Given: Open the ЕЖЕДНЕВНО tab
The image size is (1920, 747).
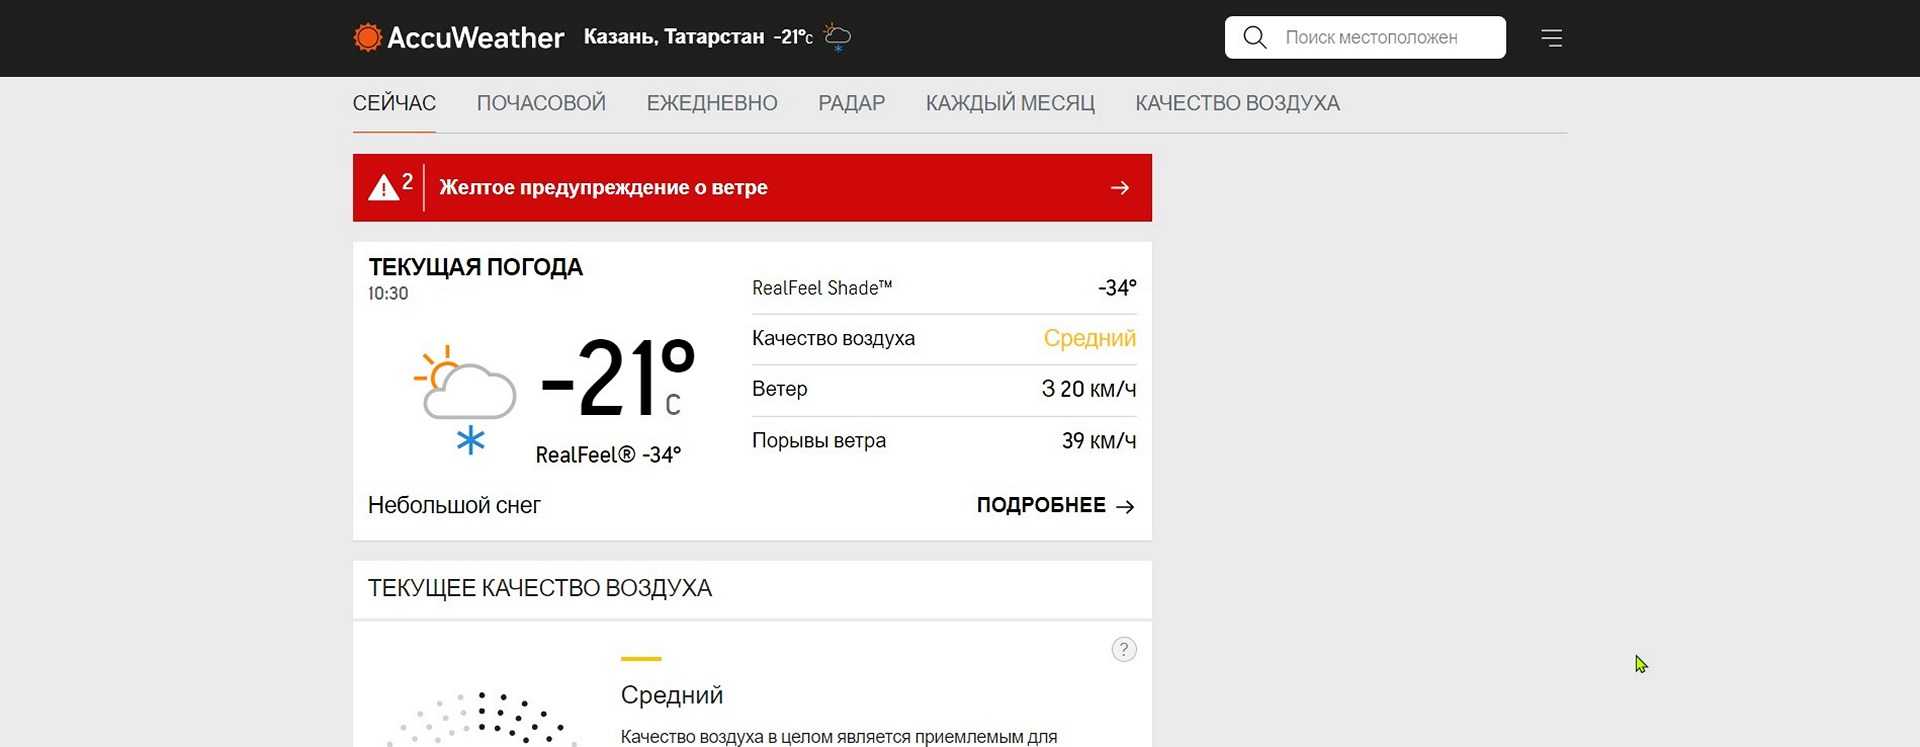Looking at the screenshot, I should tap(712, 104).
